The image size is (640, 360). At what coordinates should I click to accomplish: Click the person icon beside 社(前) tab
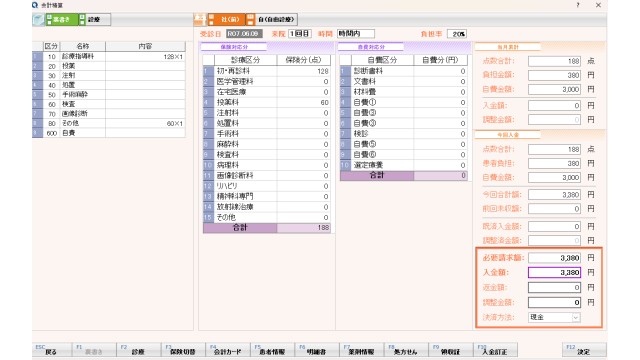[200, 19]
